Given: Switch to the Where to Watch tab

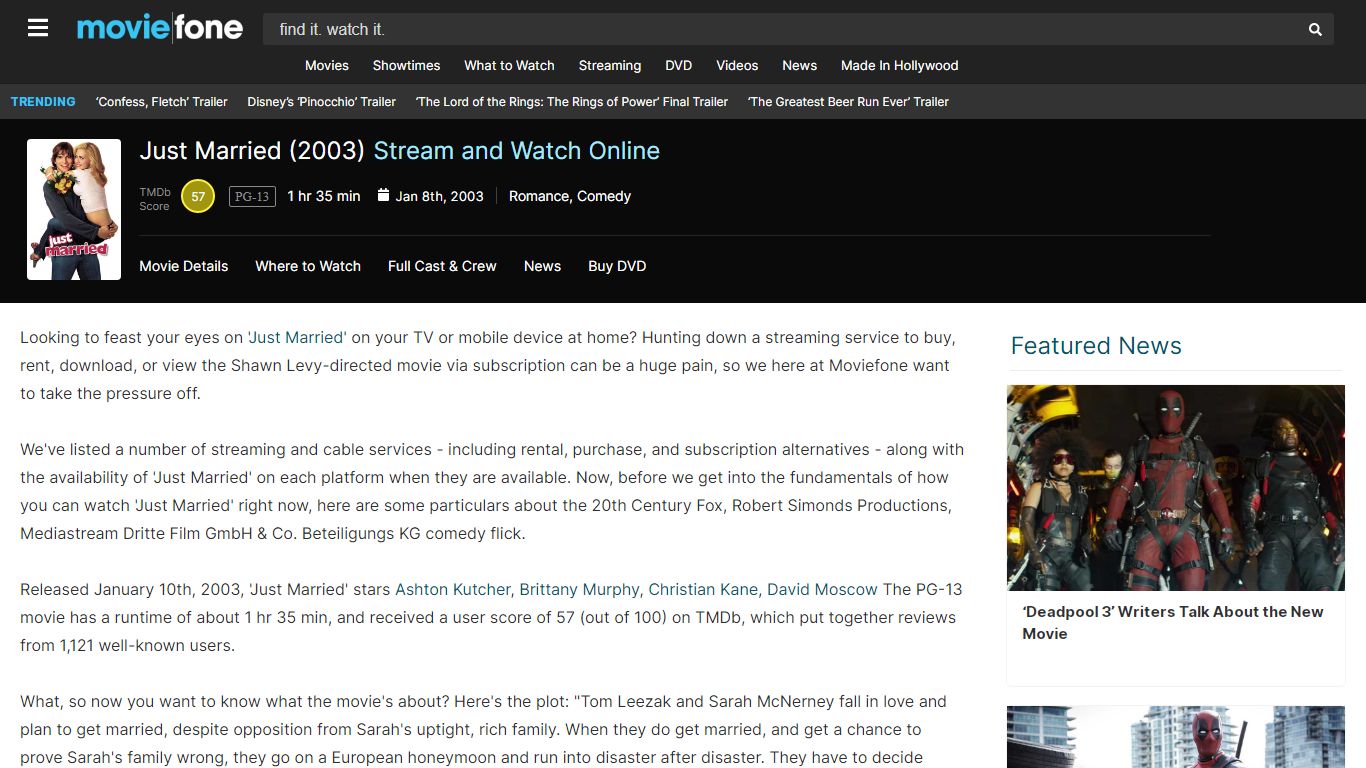Looking at the screenshot, I should 308,266.
